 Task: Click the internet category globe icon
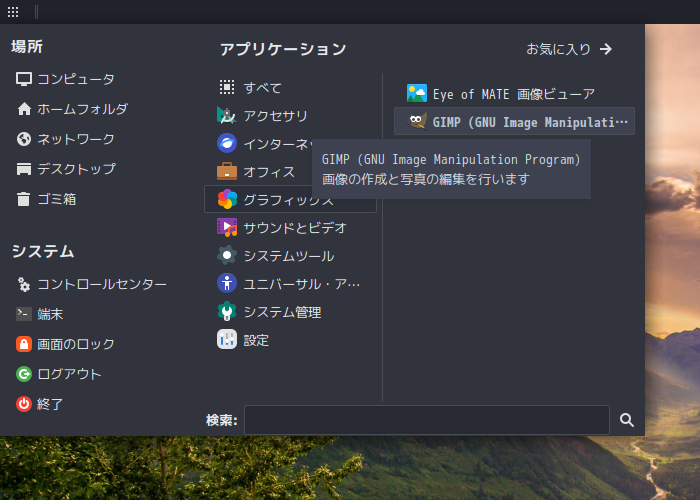point(227,143)
